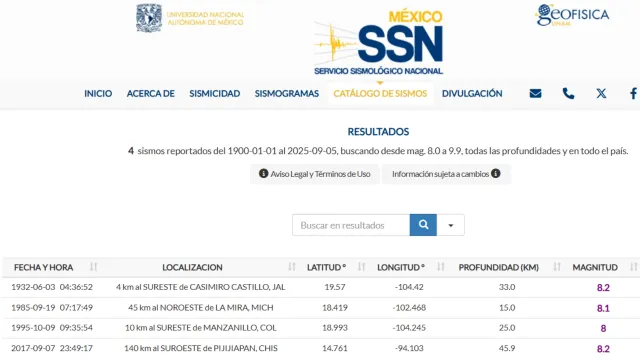
Task: Click PROFUNDIDAD (KM) column header
Action: 498,267
